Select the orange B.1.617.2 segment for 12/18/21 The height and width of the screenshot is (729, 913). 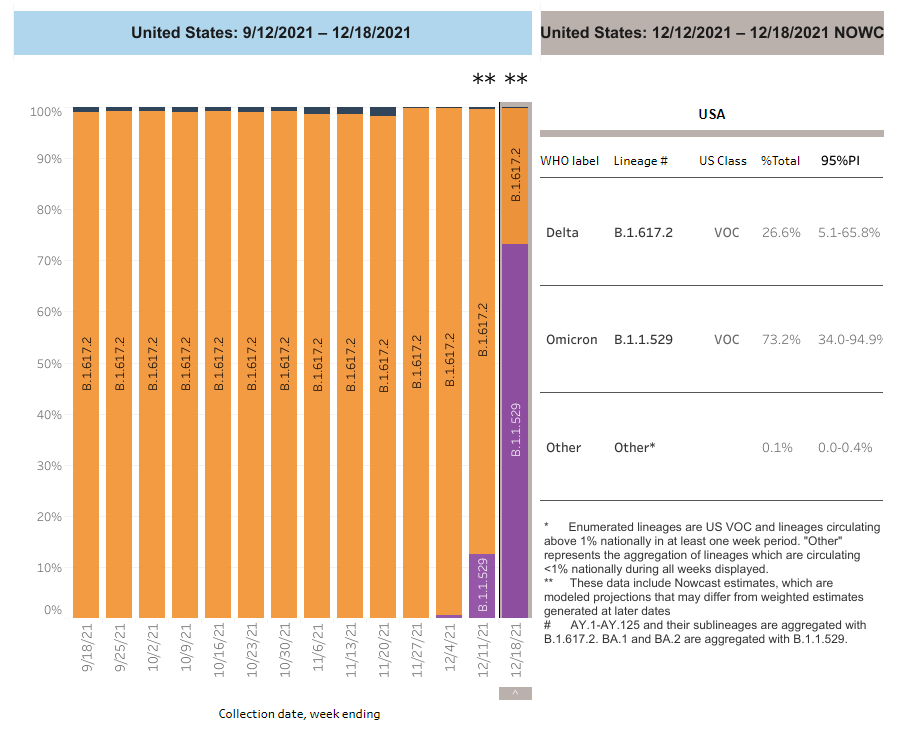[515, 176]
